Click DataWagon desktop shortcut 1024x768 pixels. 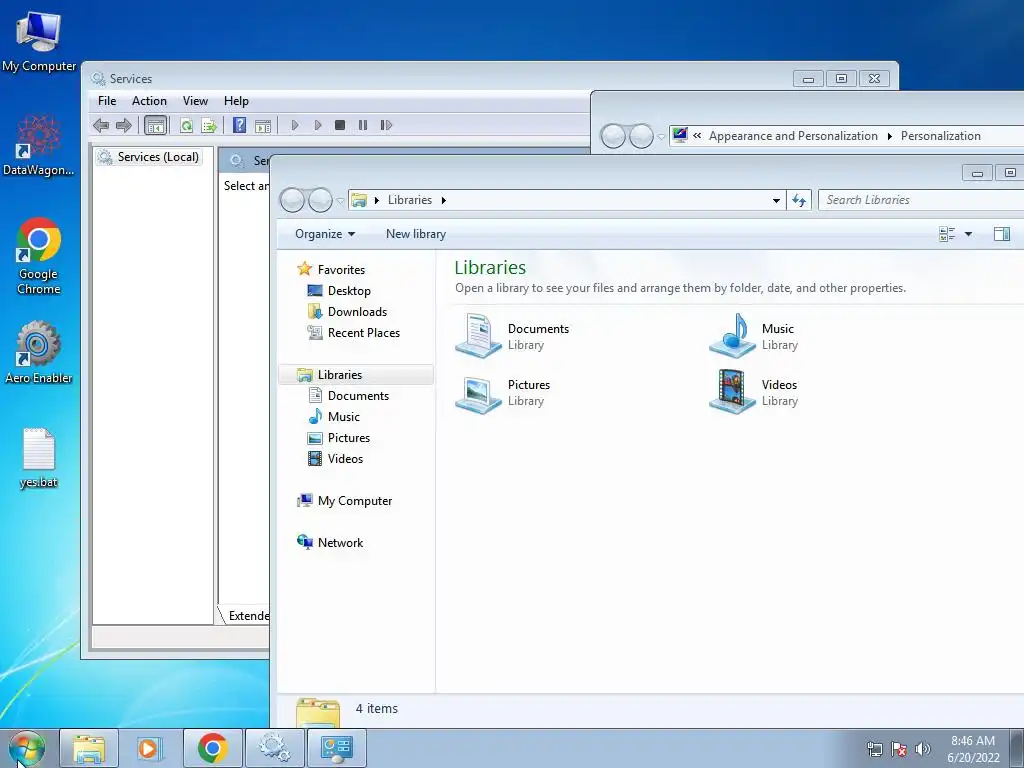coord(39,145)
